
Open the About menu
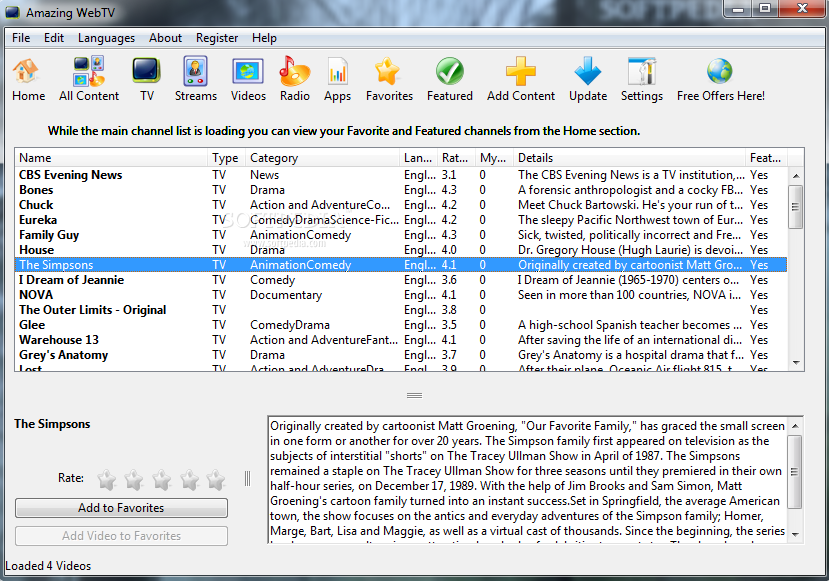pos(165,38)
